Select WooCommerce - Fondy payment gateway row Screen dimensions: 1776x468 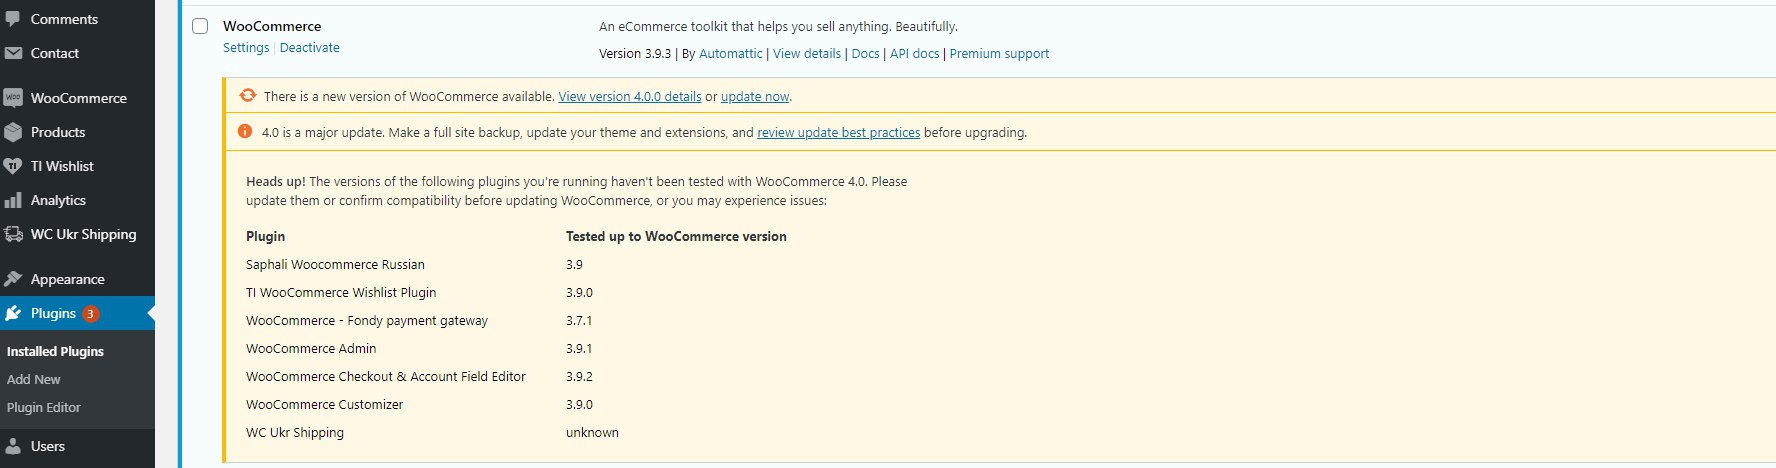tap(367, 321)
